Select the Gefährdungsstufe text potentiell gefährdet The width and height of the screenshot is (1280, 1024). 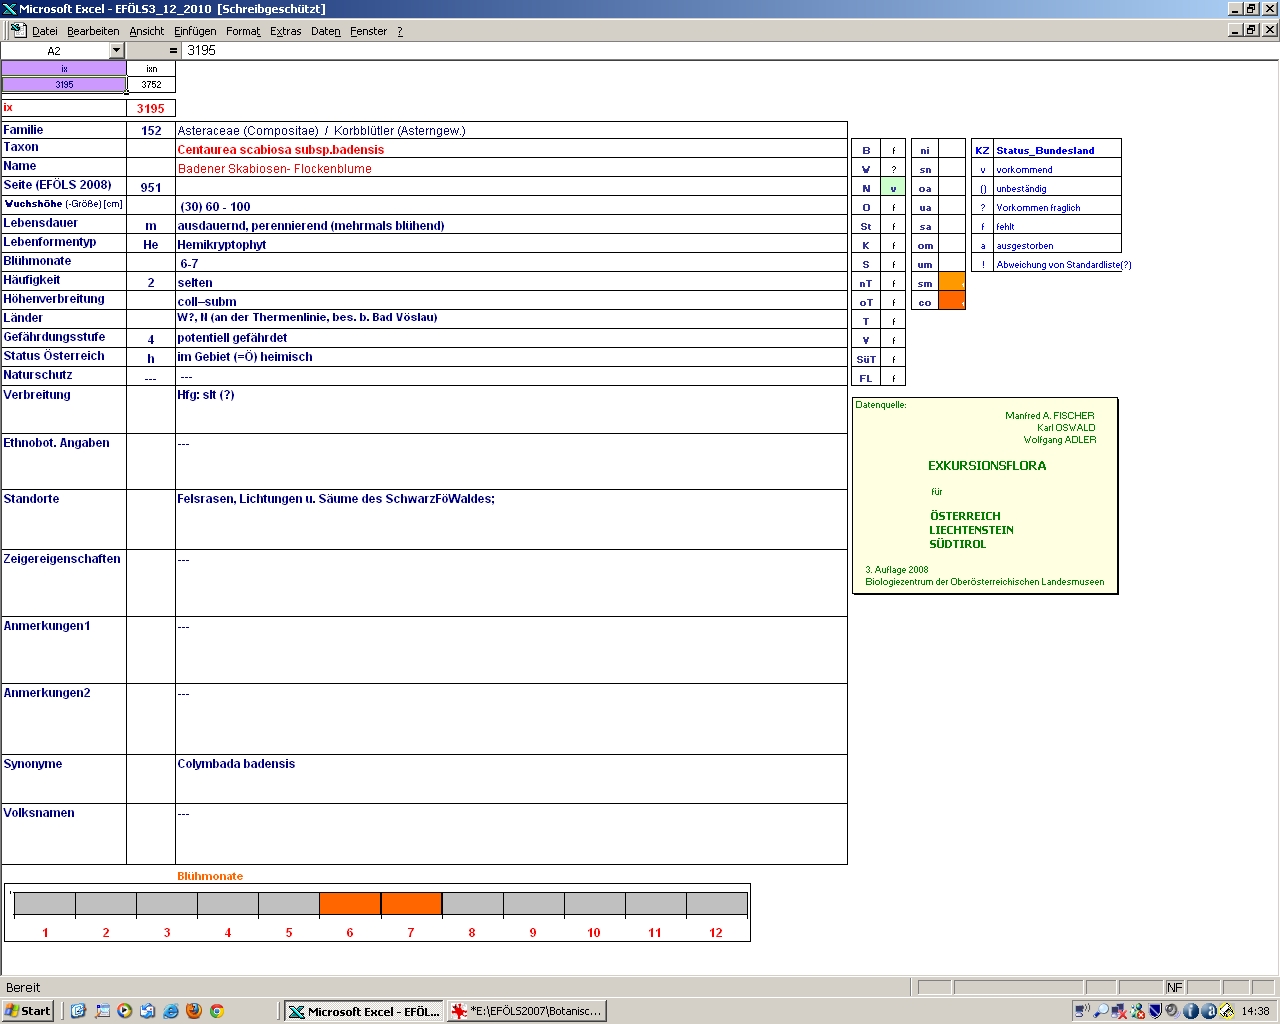(232, 338)
